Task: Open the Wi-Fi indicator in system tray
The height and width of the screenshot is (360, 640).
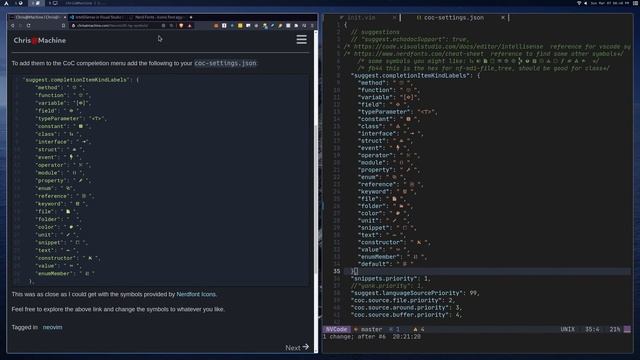Action: click(579, 3)
